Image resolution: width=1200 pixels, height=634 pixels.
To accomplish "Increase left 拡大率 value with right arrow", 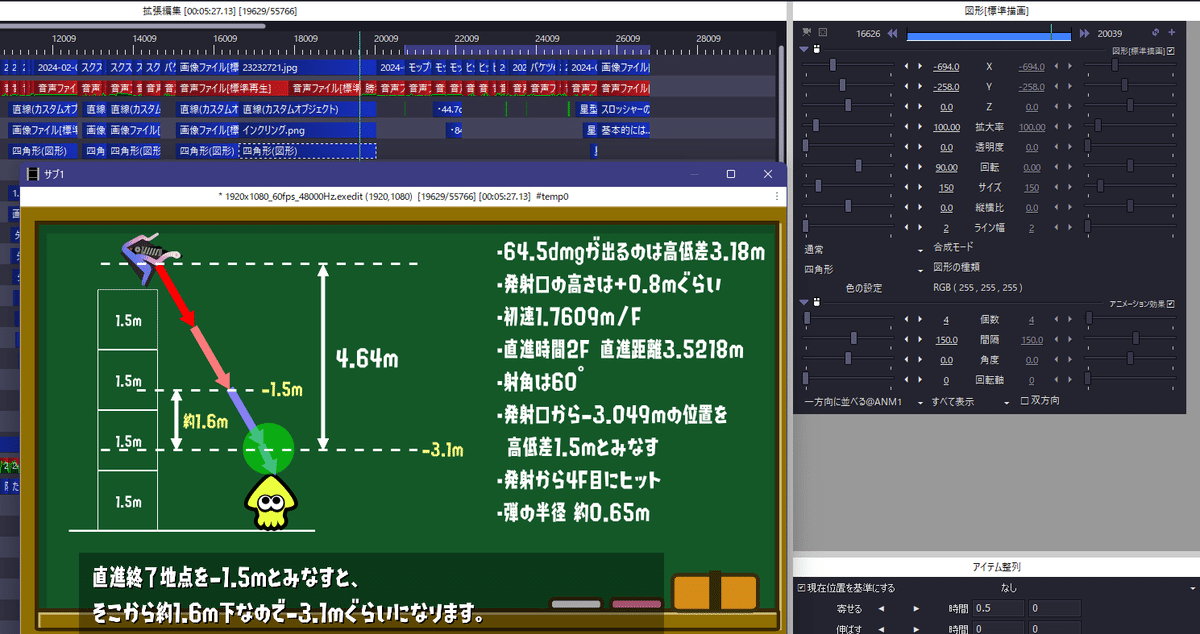I will coord(921,127).
